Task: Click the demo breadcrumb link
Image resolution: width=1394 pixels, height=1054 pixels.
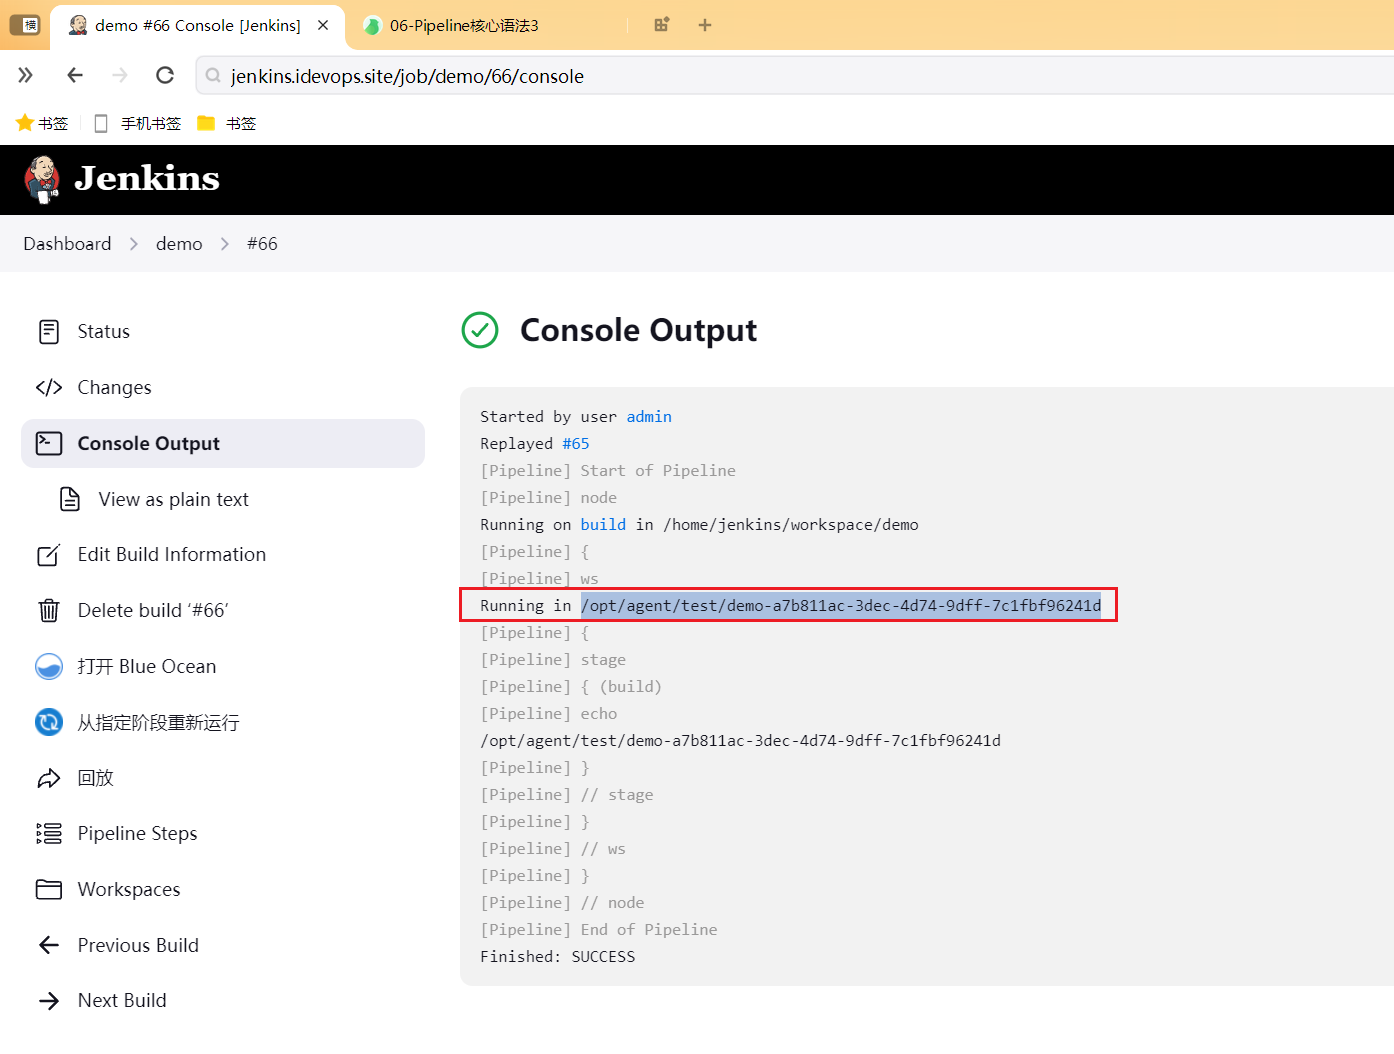Action: point(179,244)
